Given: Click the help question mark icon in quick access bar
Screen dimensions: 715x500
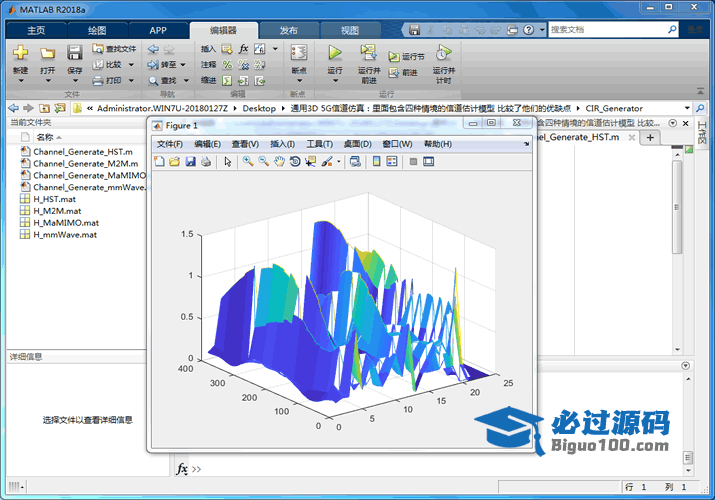Looking at the screenshot, I should pos(528,30).
